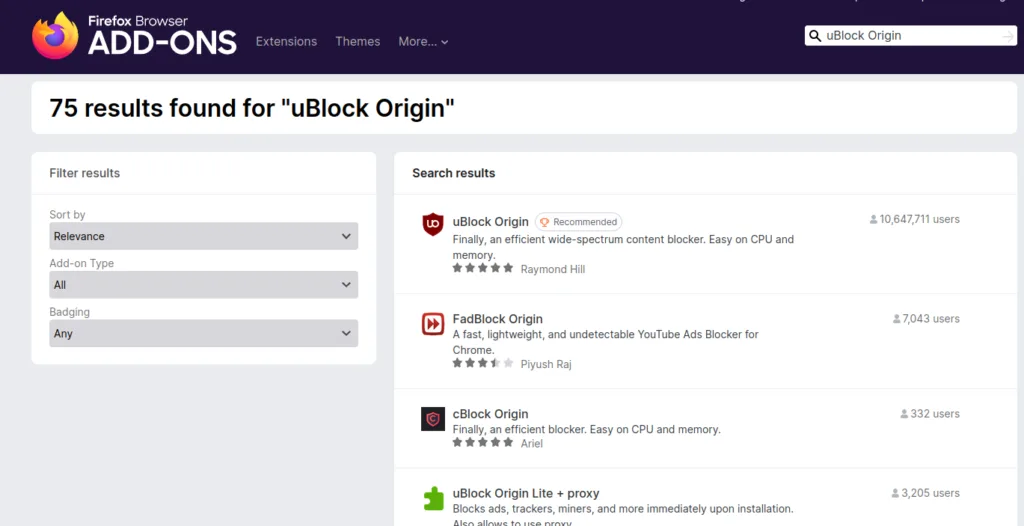The width and height of the screenshot is (1024, 526).
Task: Click the Lite + proxy description text
Action: (x=623, y=516)
